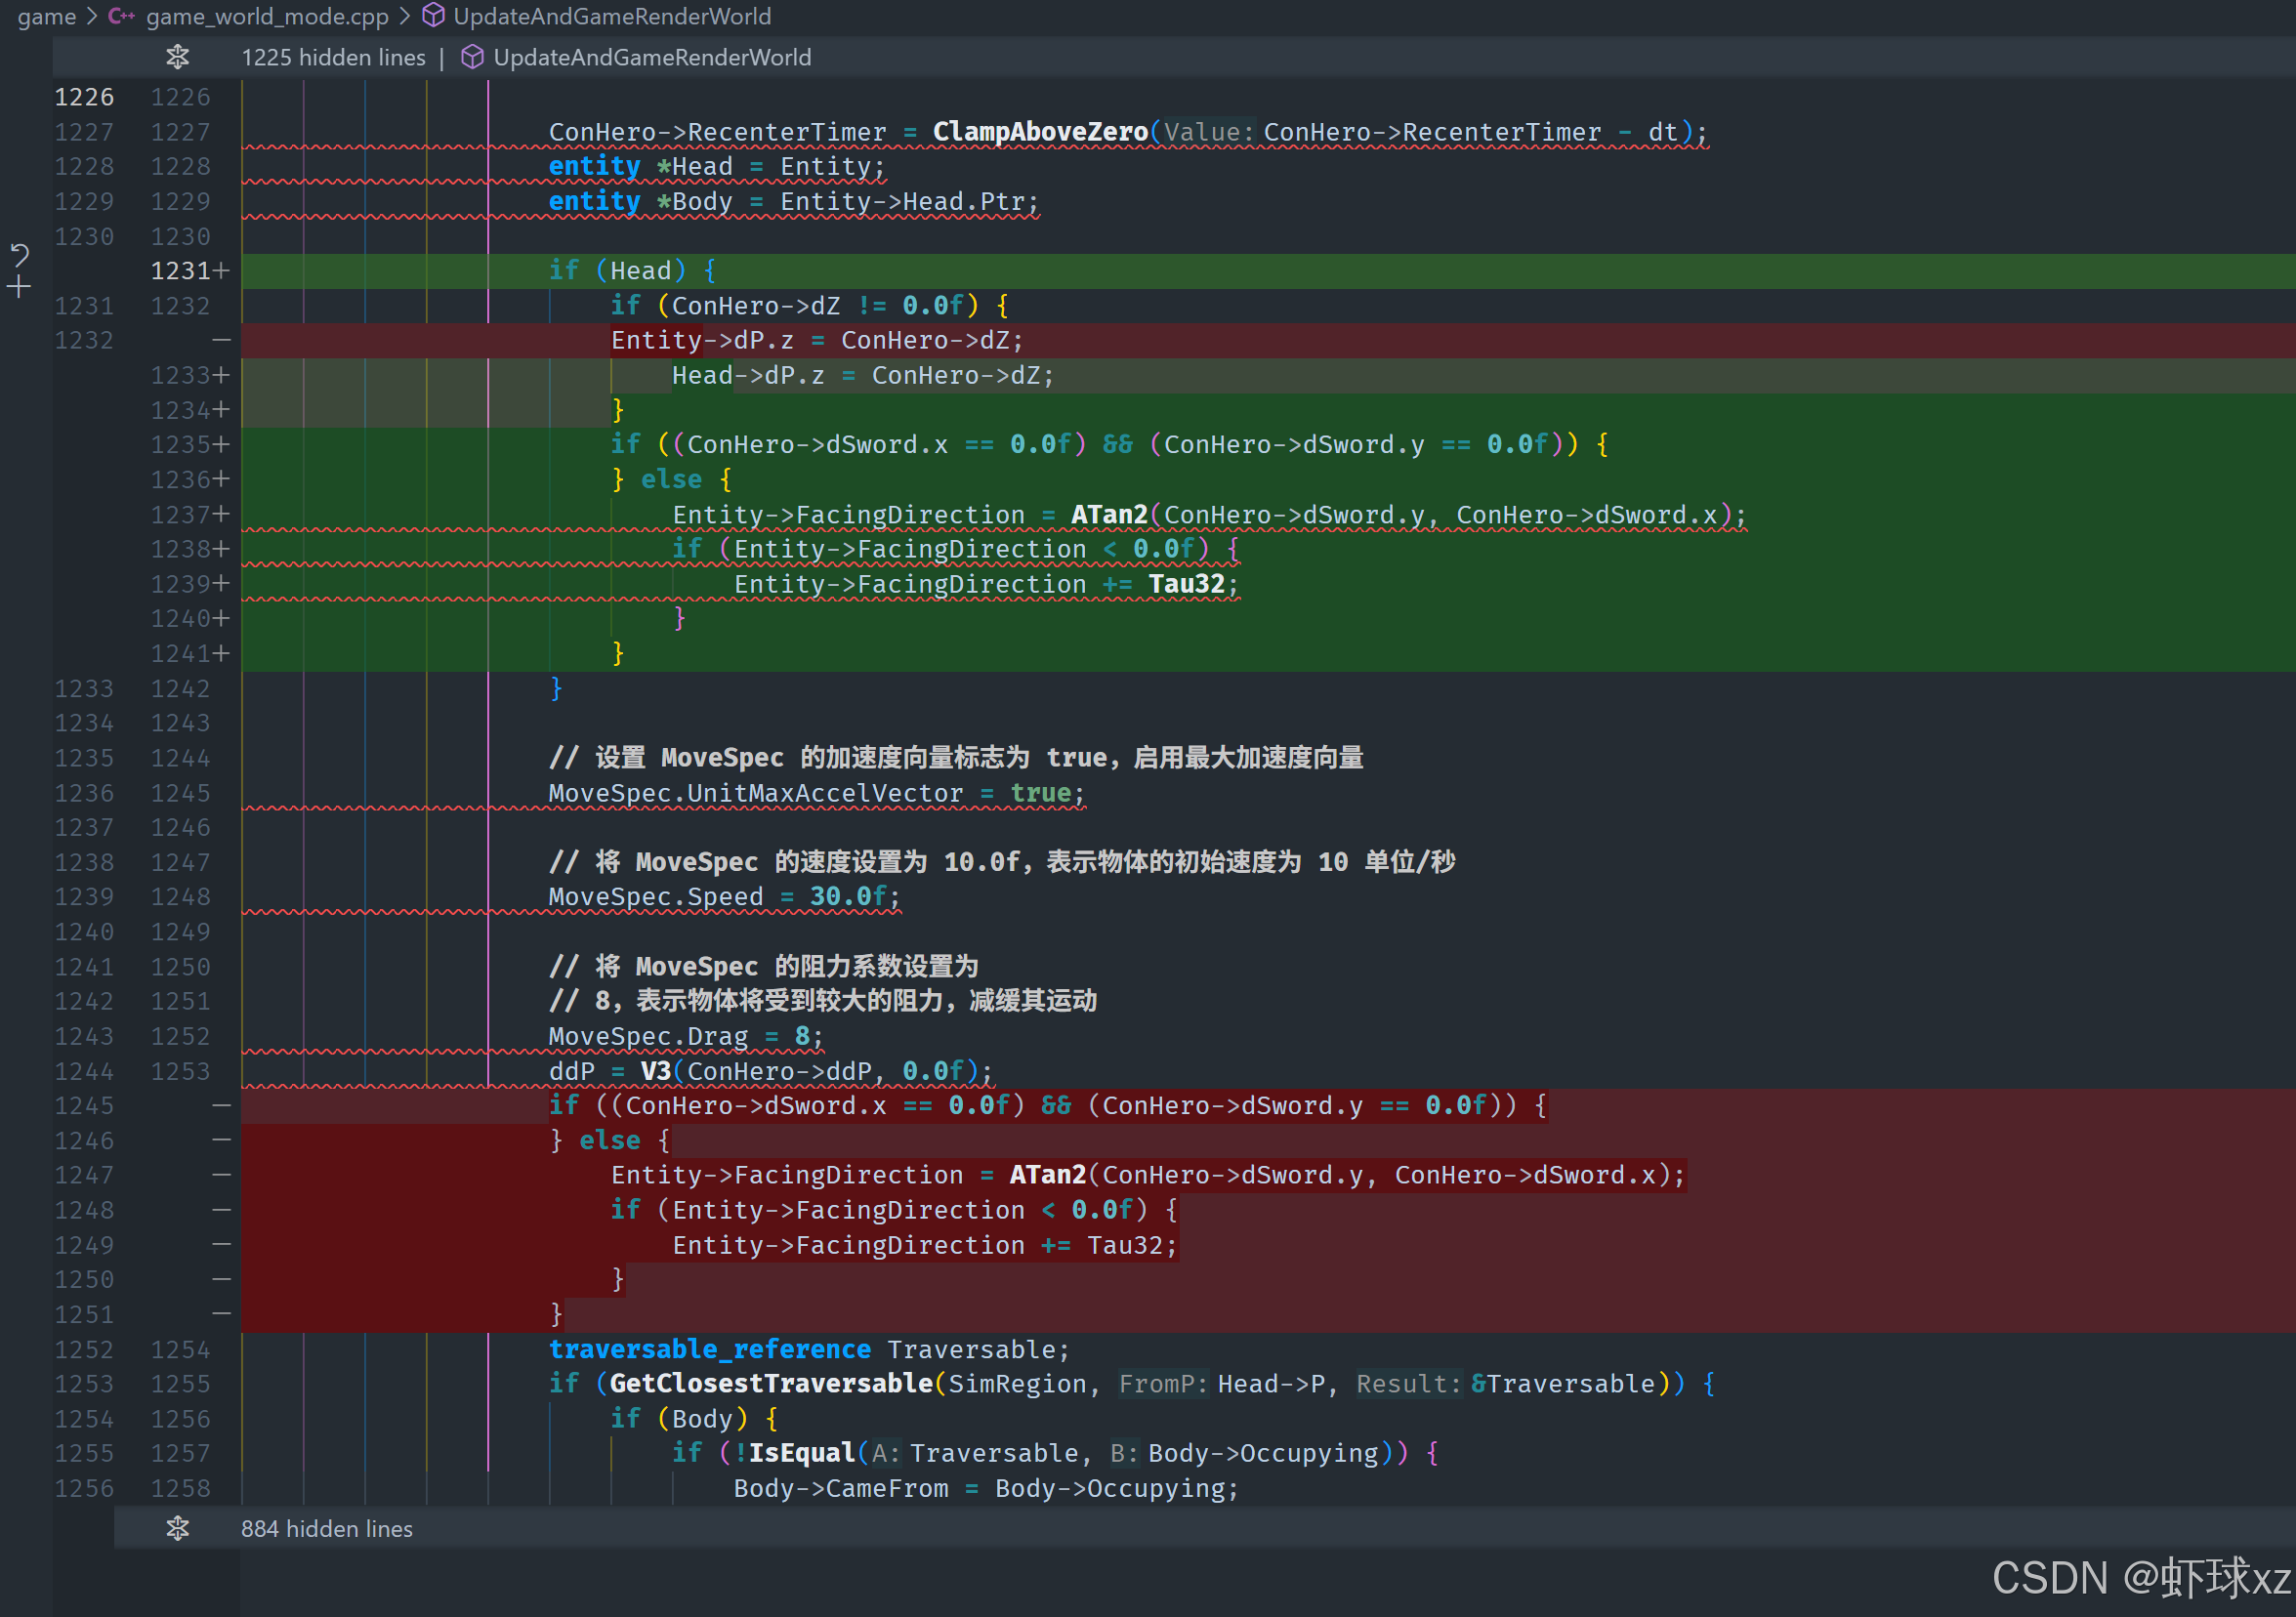Click modified line number 1245 in gutter
Viewport: 2296px width, 1617px height.
click(x=84, y=1105)
